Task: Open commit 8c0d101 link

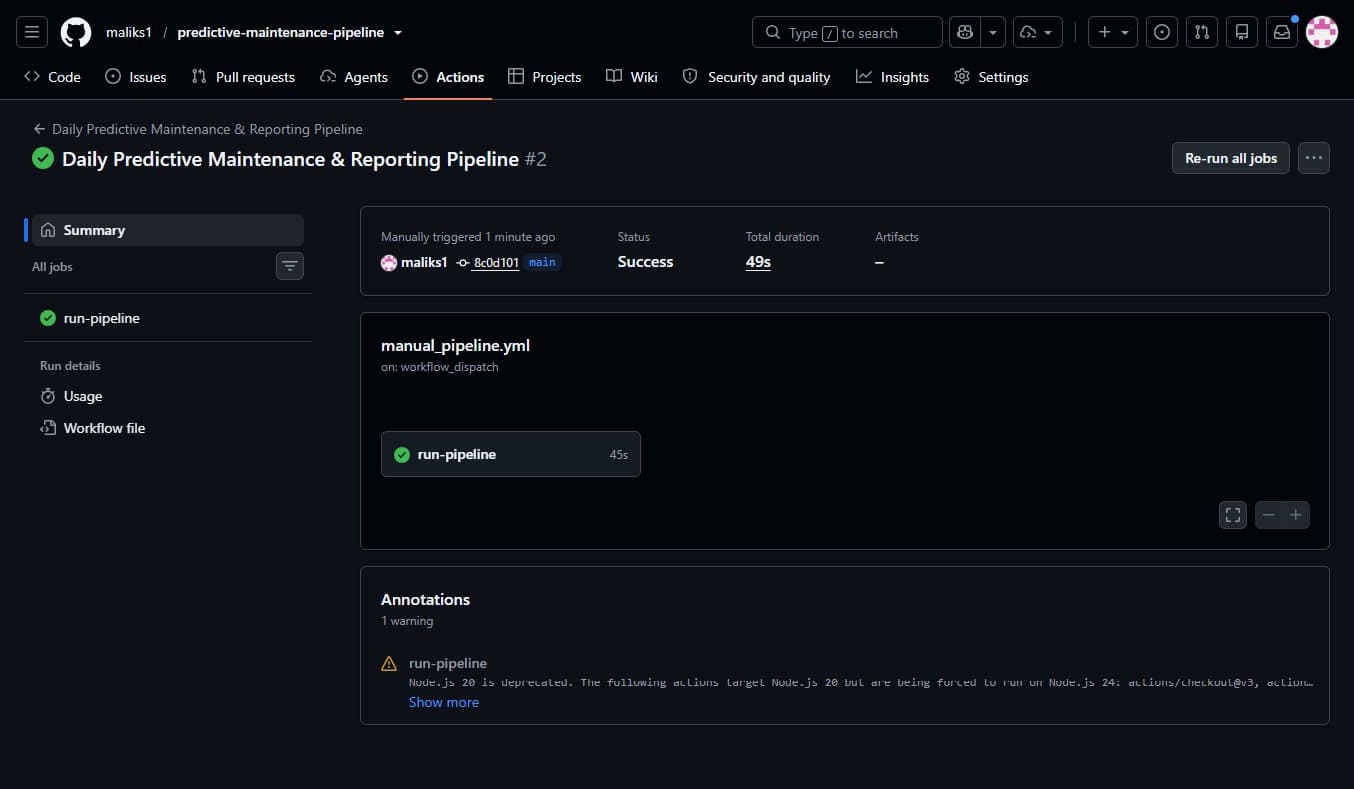Action: pos(496,263)
